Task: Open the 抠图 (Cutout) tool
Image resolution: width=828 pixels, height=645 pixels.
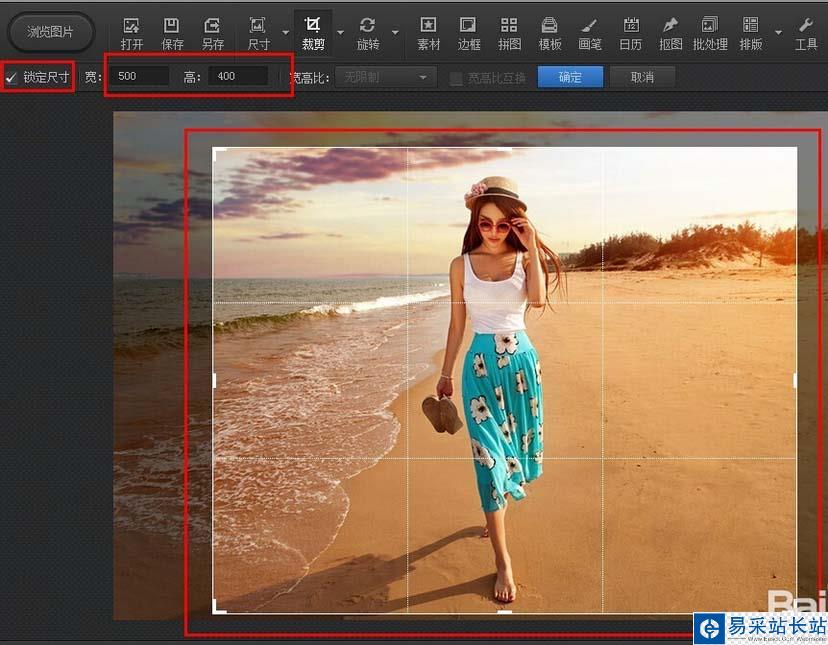Action: click(671, 32)
